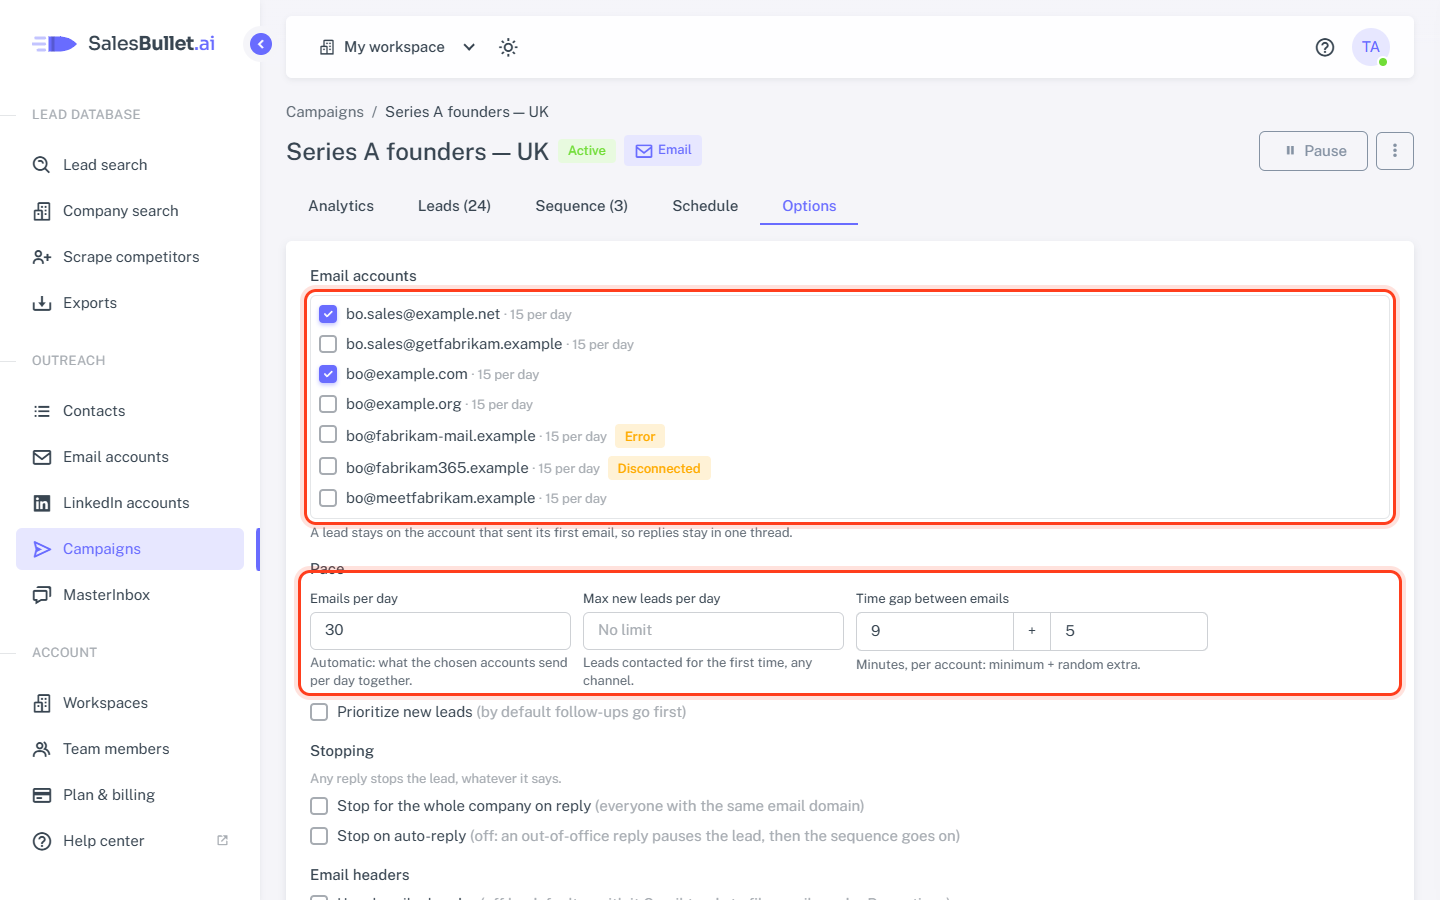Click the Campaigns breadcrumb link
This screenshot has height=900, width=1440.
325,112
